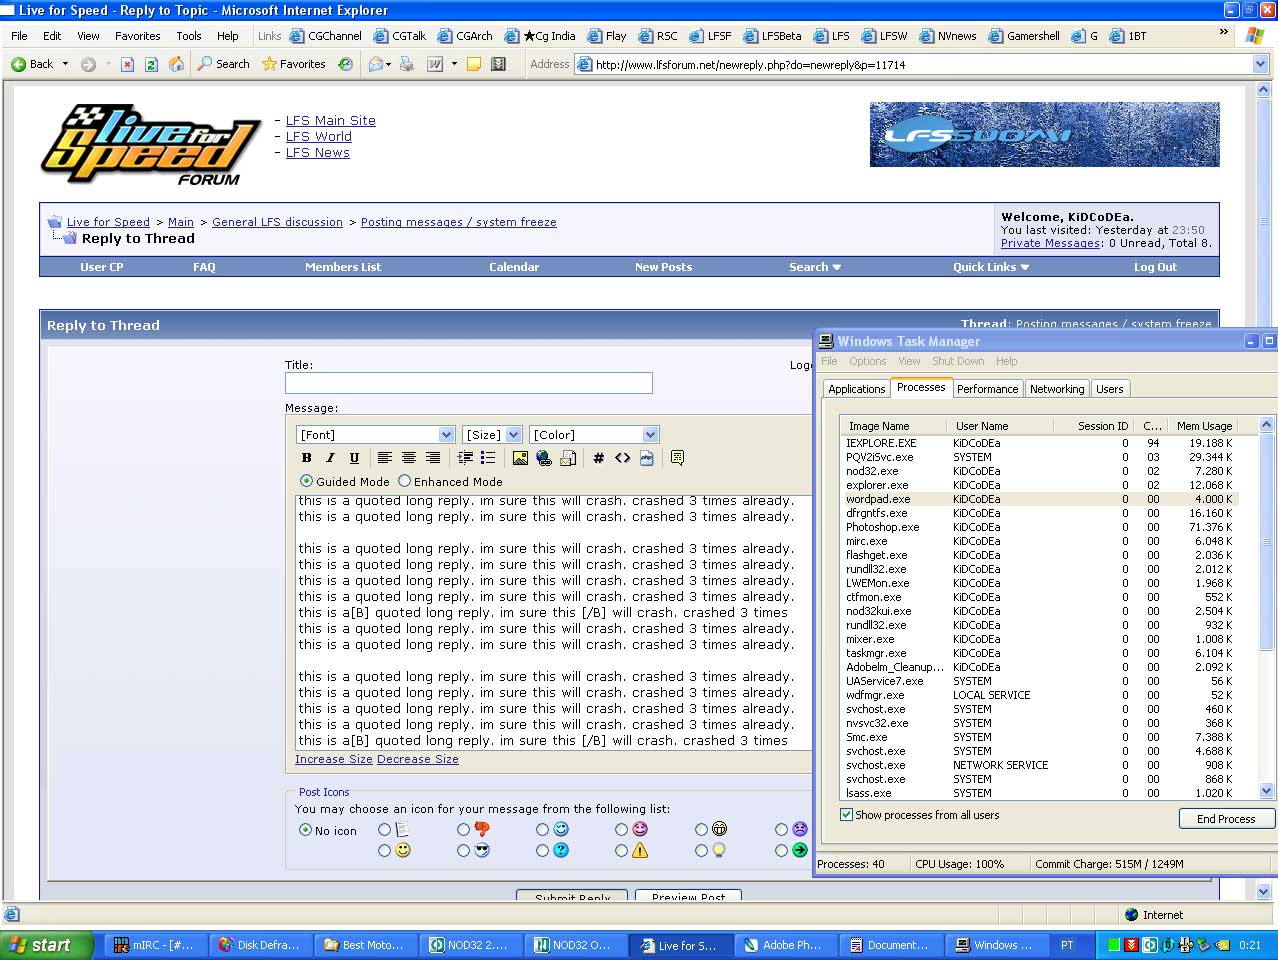This screenshot has height=960, width=1278.
Task: Select Guided Mode radio button
Action: 306,481
